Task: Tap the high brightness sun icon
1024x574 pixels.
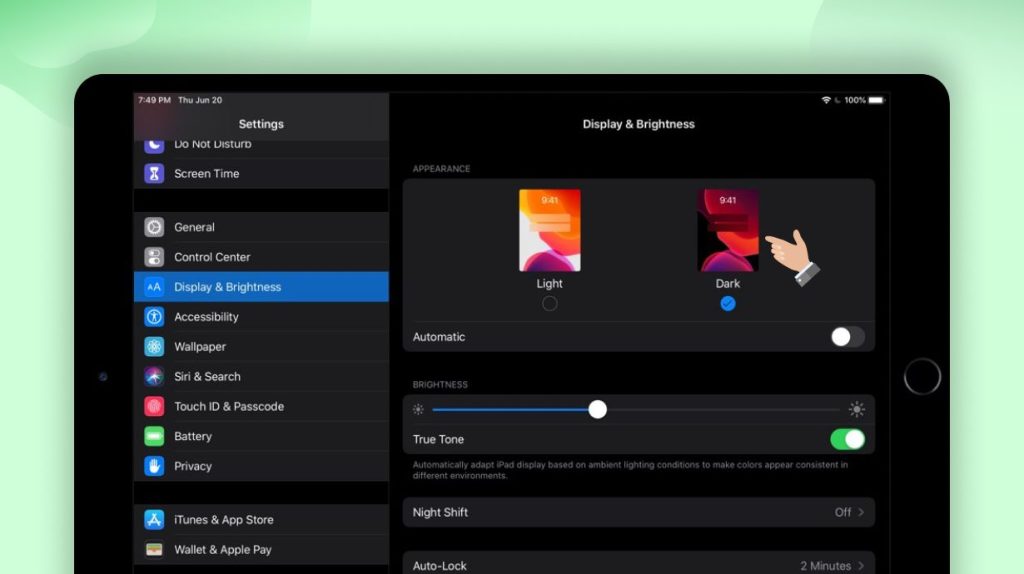Action: pyautogui.click(x=856, y=409)
